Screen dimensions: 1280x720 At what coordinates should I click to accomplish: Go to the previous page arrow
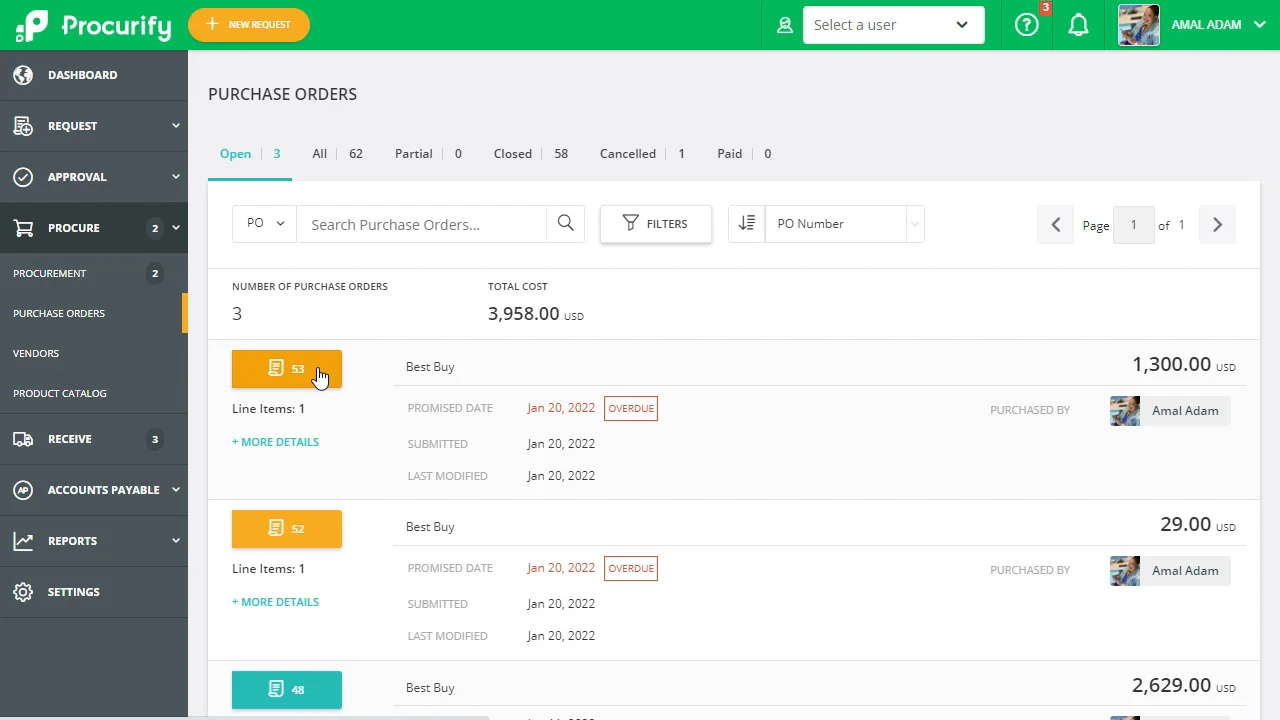point(1055,225)
